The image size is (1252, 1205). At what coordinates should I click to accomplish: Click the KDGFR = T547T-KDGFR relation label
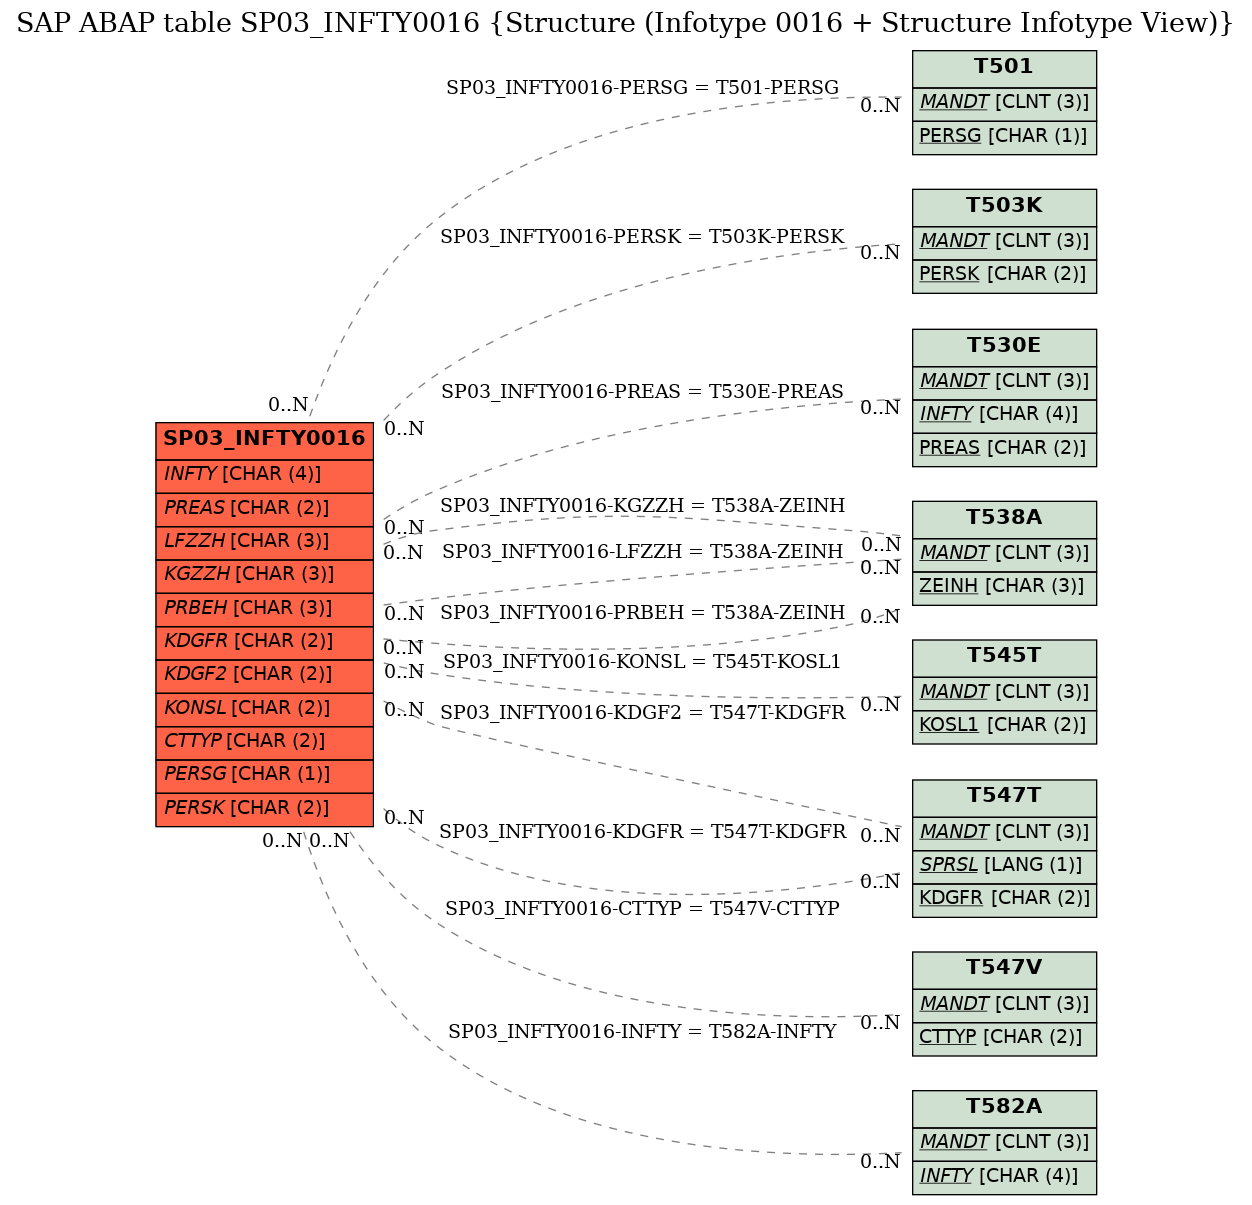pyautogui.click(x=642, y=832)
